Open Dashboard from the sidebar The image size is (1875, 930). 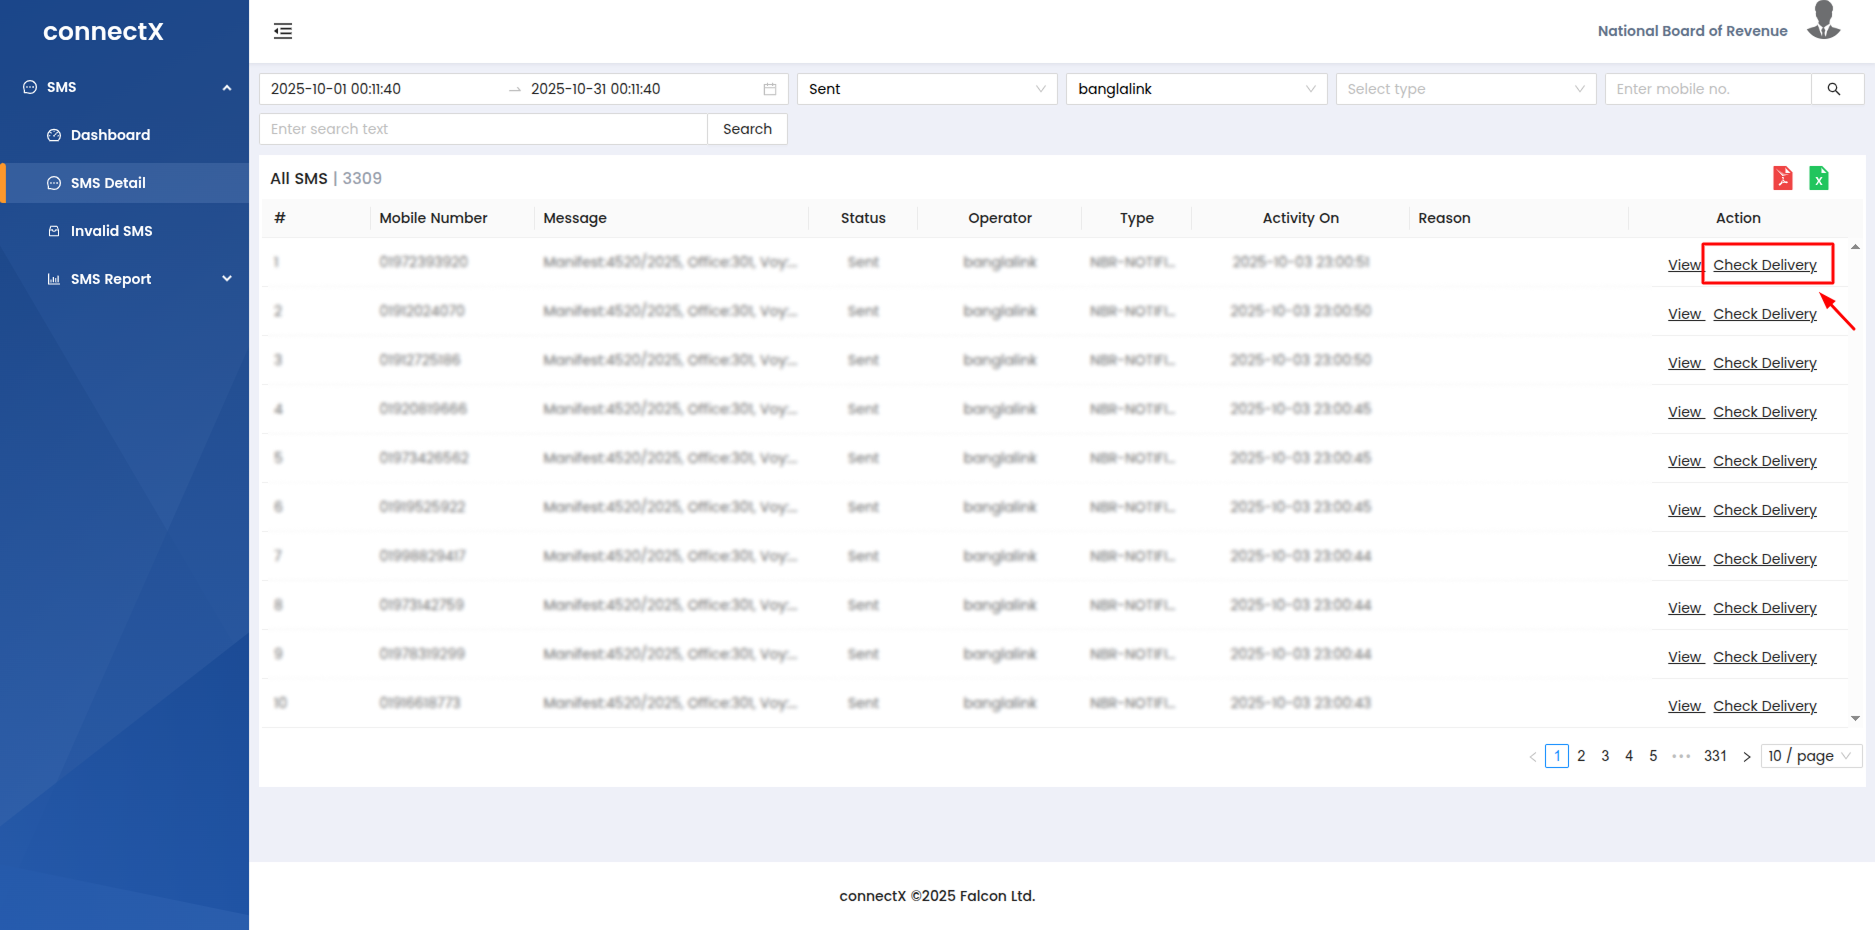pos(110,135)
